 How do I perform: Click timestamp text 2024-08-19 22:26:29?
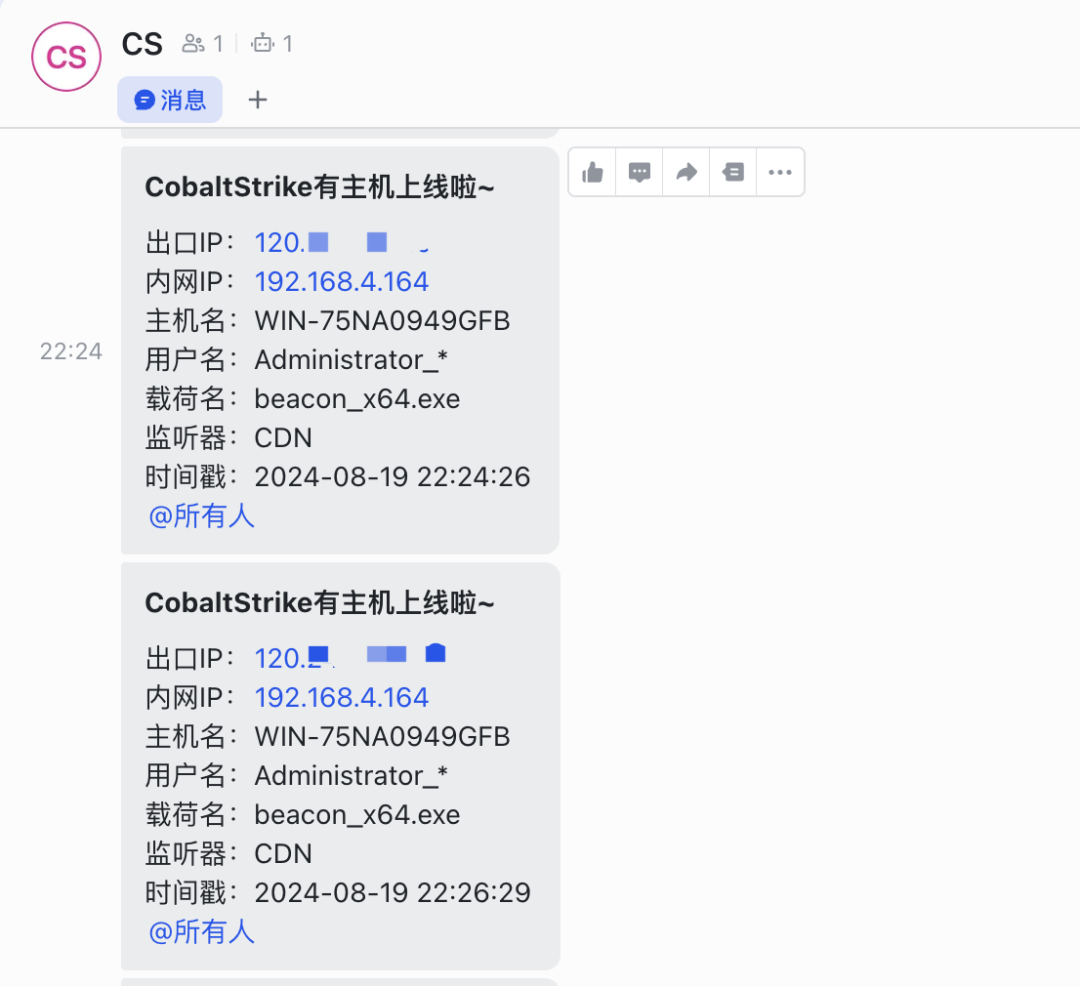pyautogui.click(x=393, y=892)
